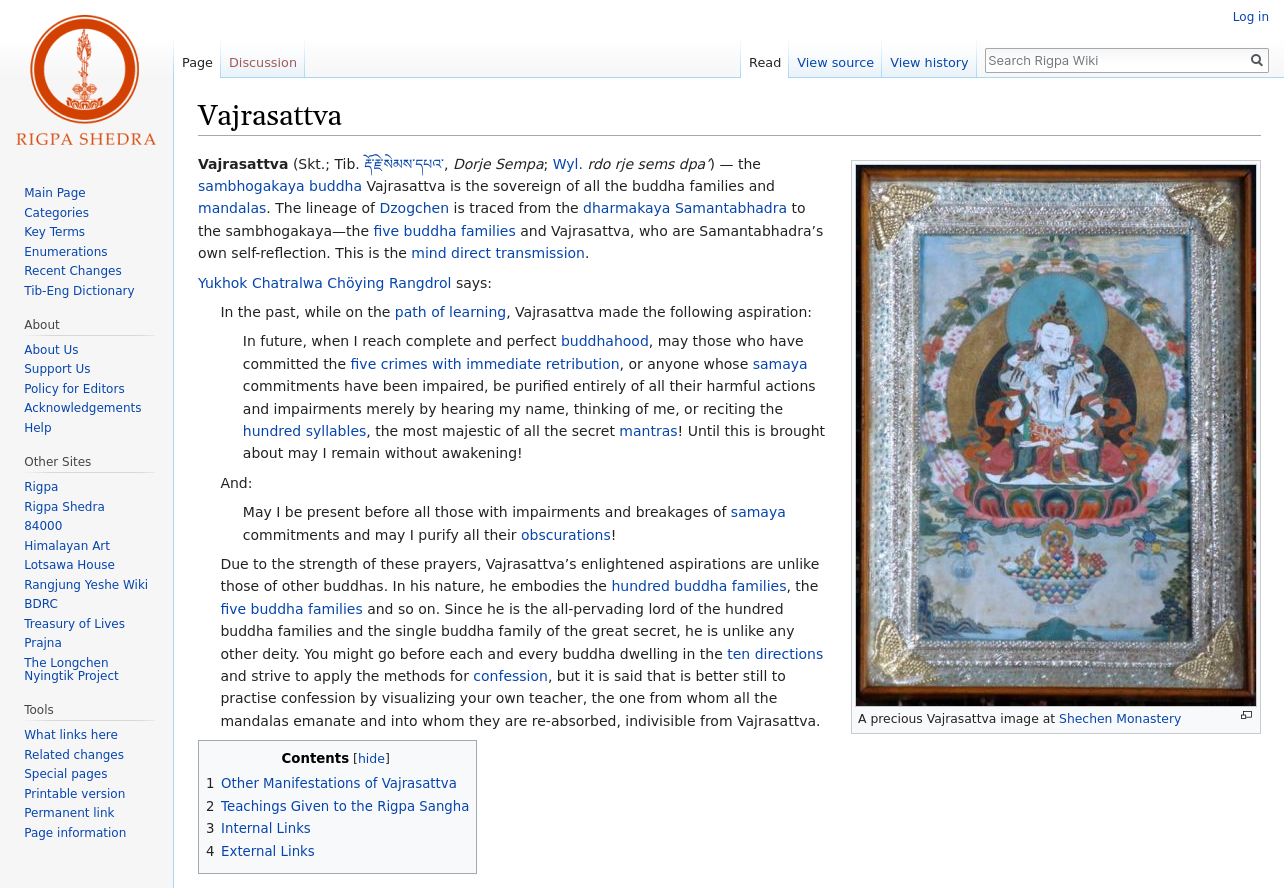Select the Read tab
The width and height of the screenshot is (1284, 888).
point(765,62)
